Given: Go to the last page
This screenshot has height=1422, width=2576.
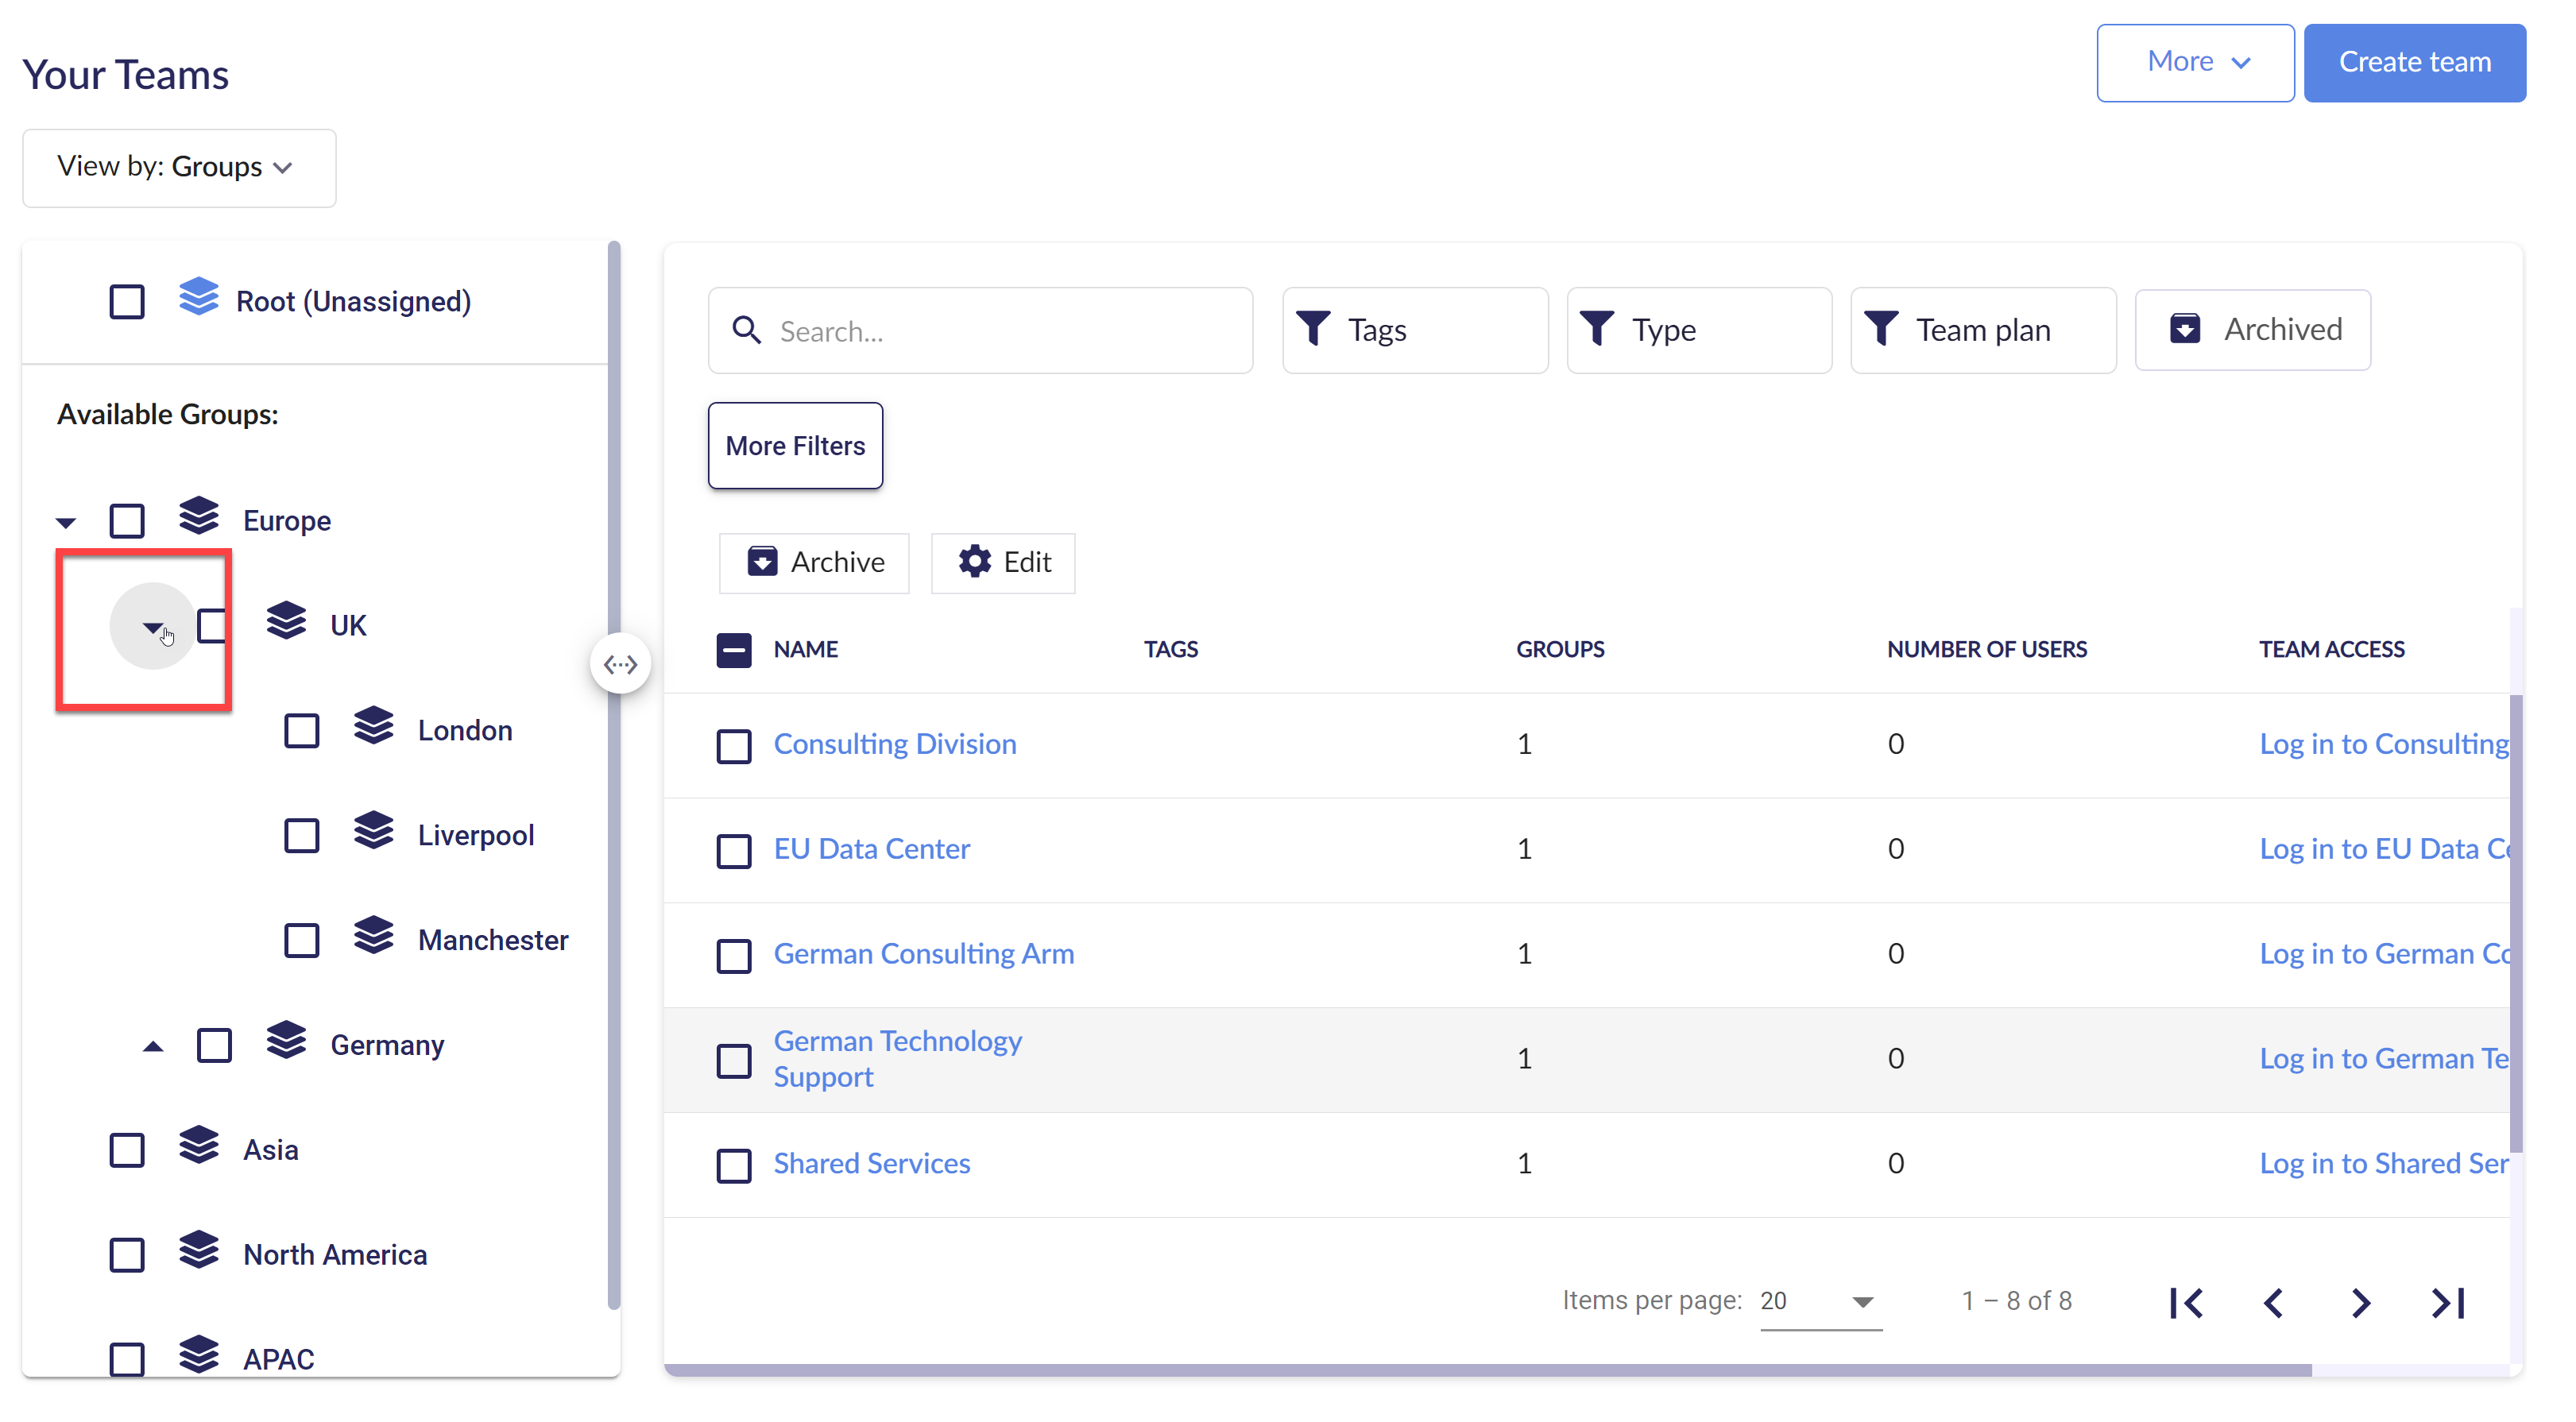Looking at the screenshot, I should (x=2448, y=1303).
